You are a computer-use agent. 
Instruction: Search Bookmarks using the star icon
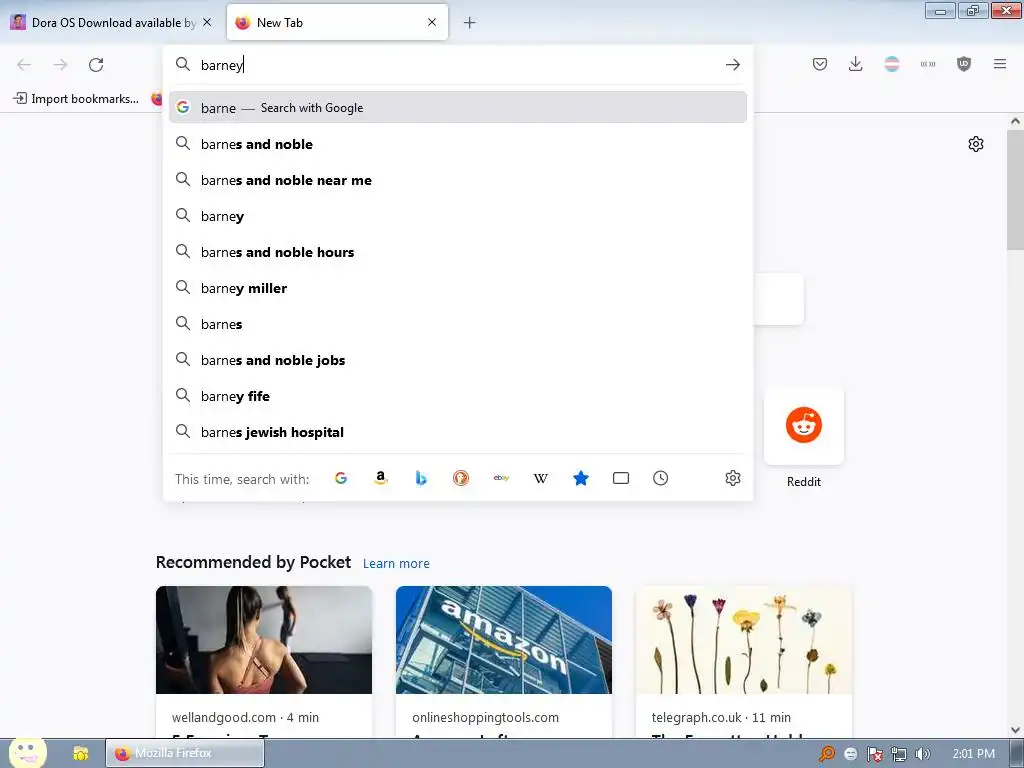coord(581,478)
